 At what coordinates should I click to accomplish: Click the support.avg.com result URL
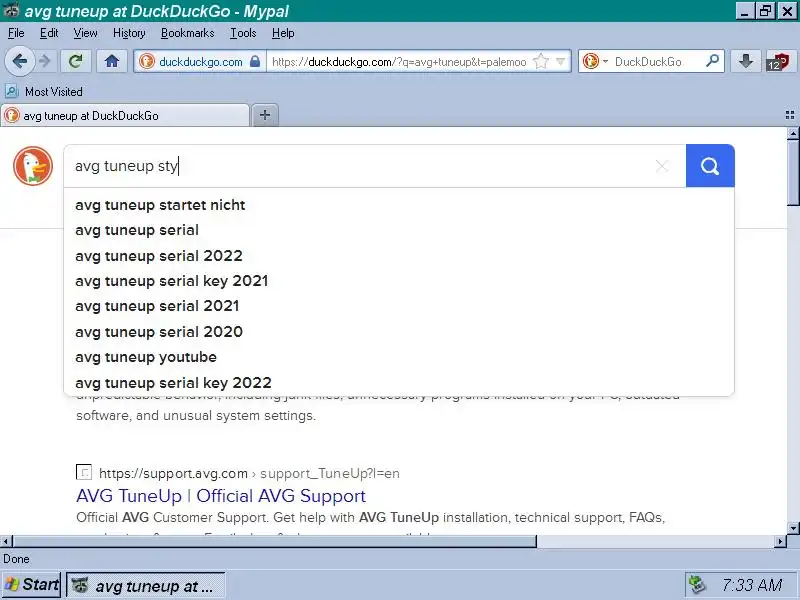pos(249,473)
